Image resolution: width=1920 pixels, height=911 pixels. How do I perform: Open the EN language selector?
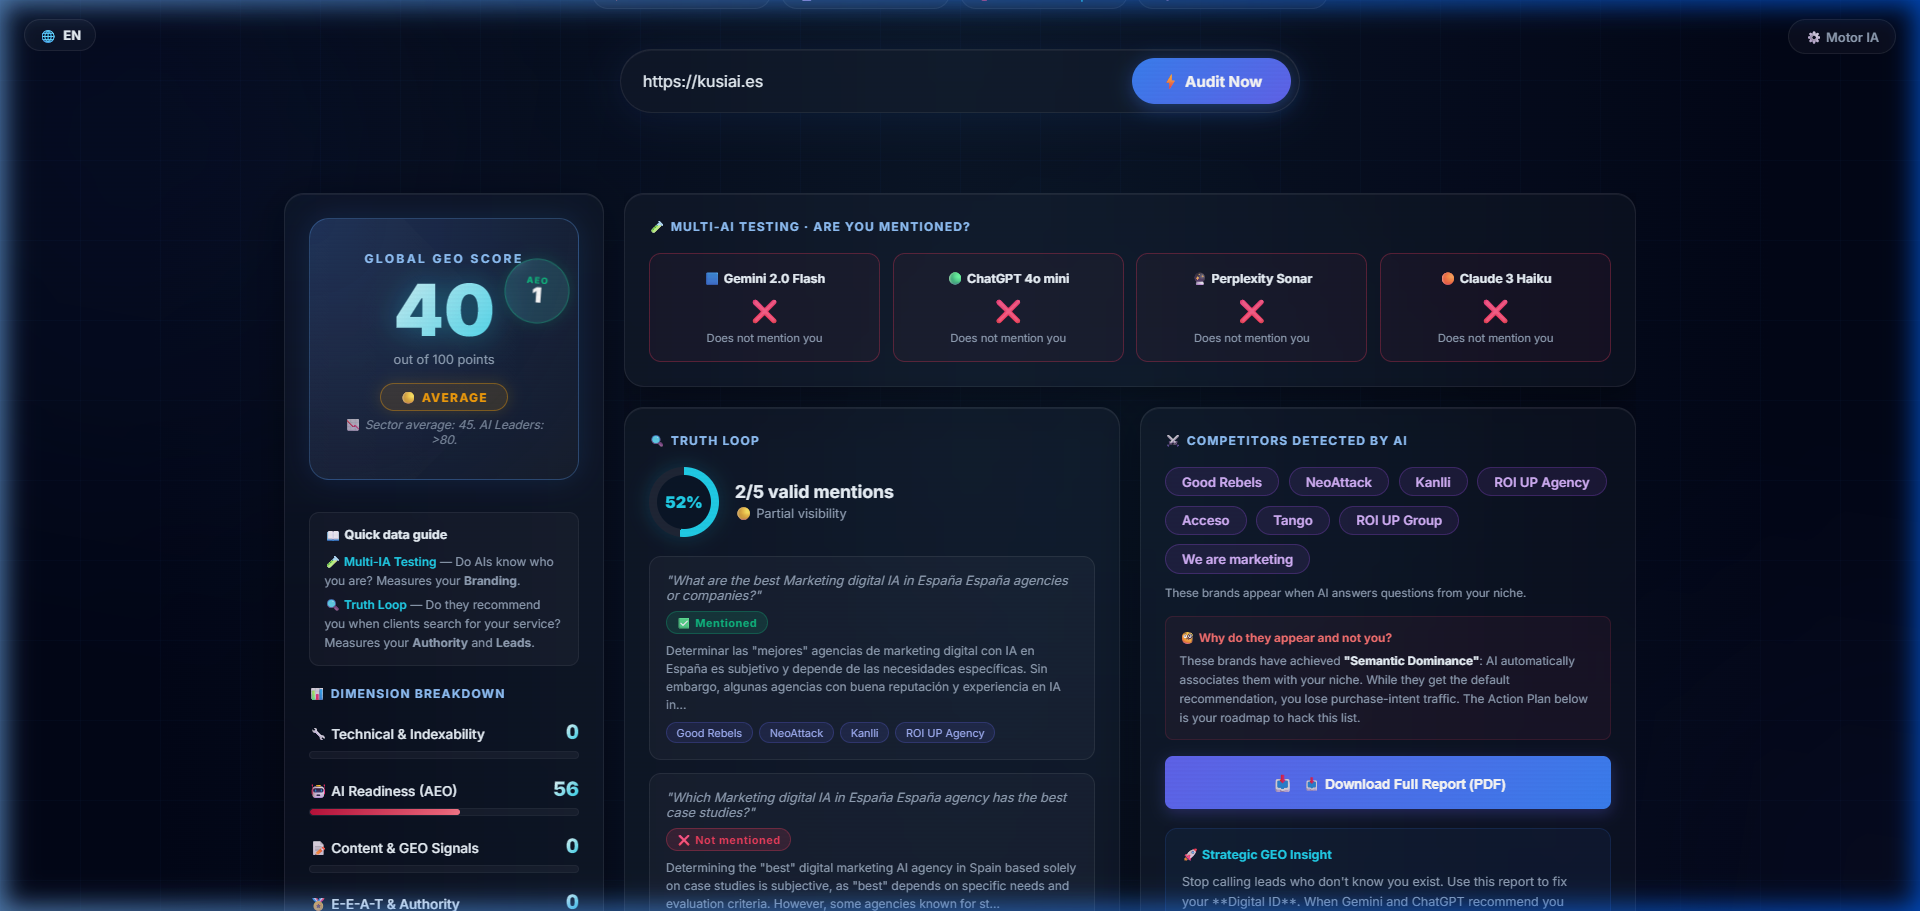tap(60, 36)
